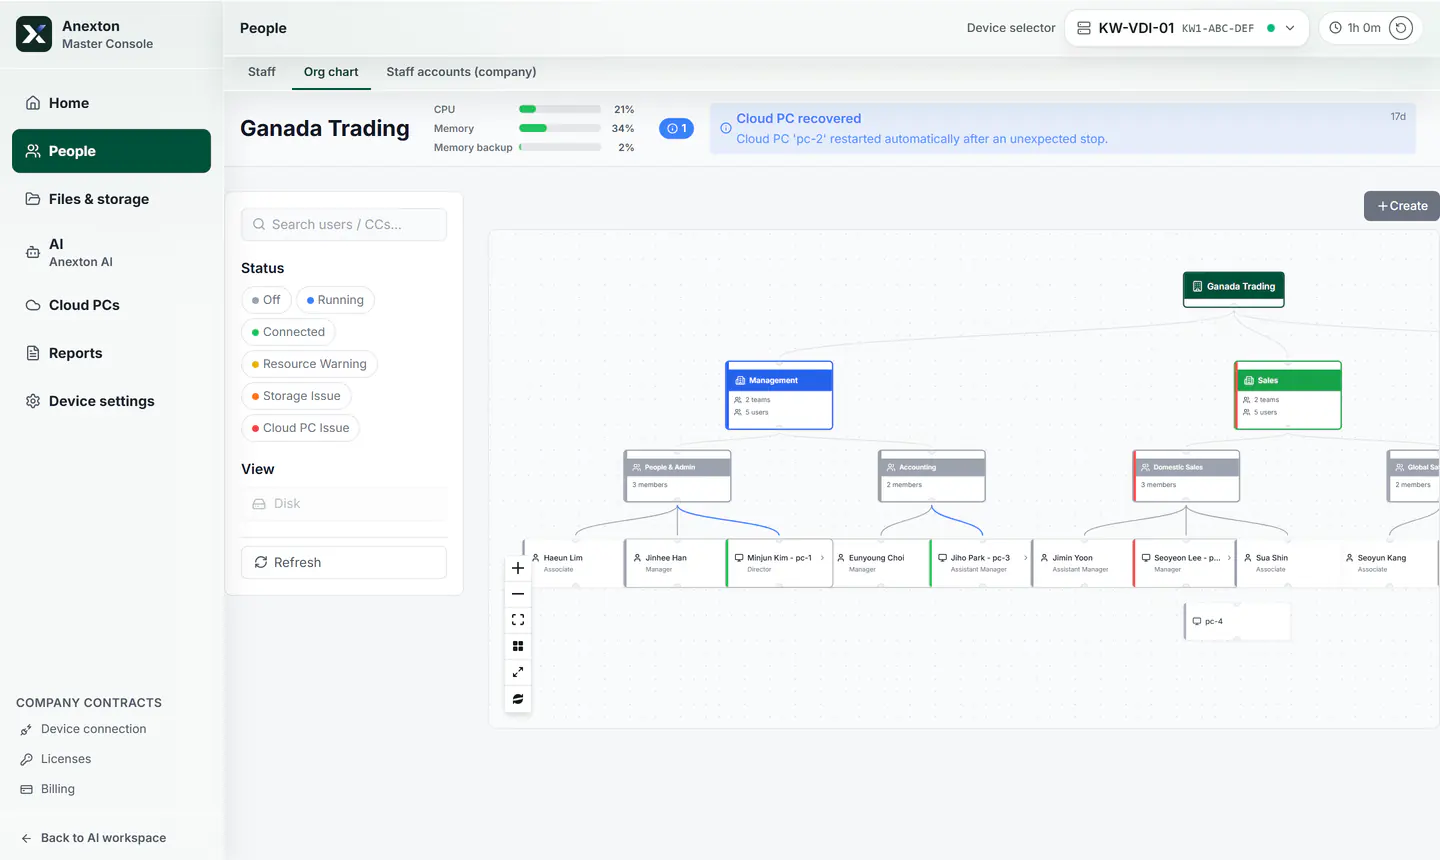Open the blue alert count badge
The height and width of the screenshot is (860, 1440).
coord(676,128)
